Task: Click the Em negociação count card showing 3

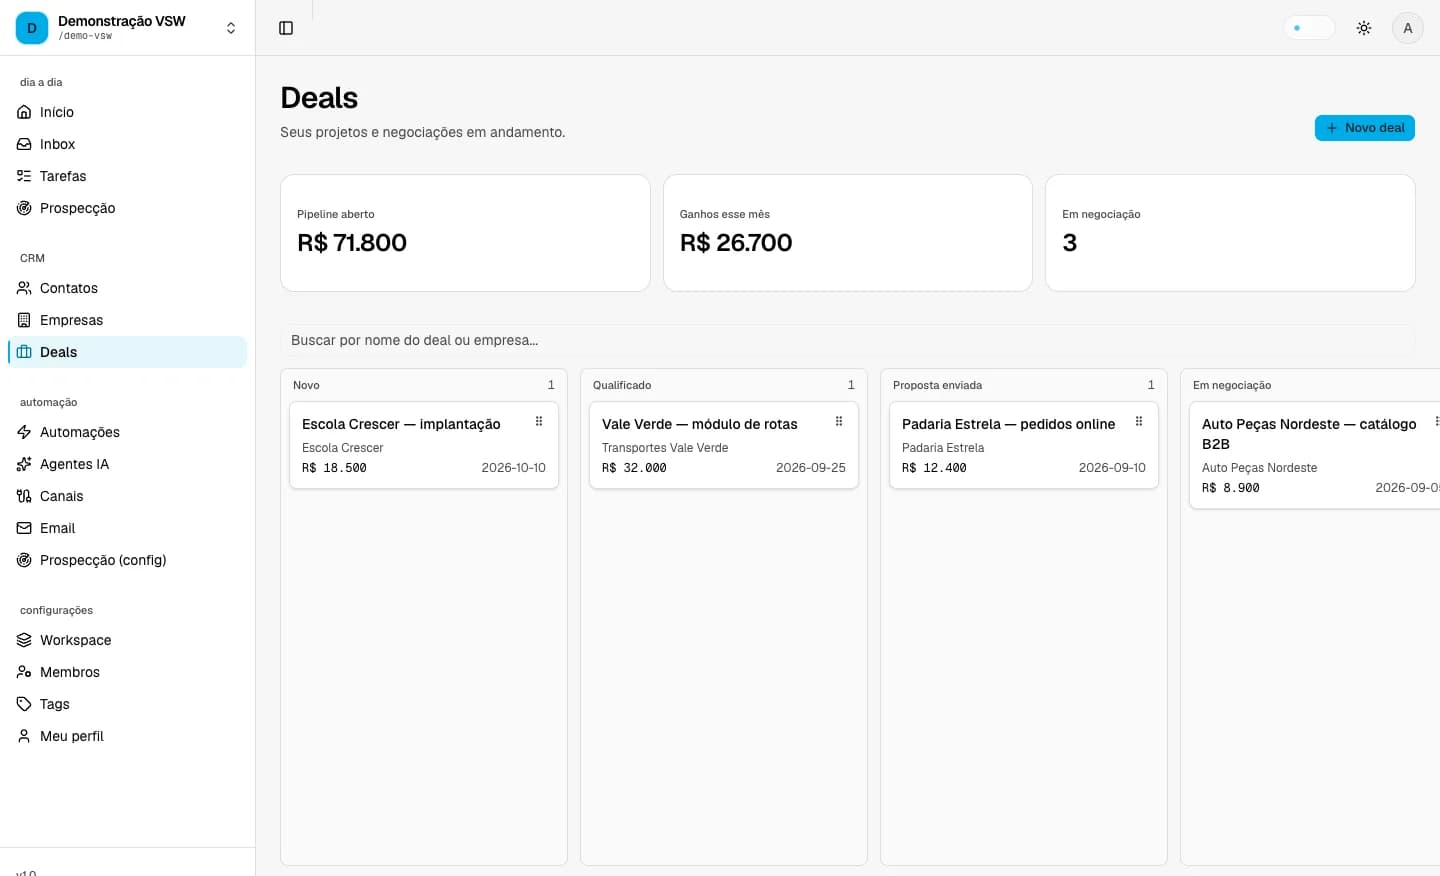Action: [x=1230, y=233]
